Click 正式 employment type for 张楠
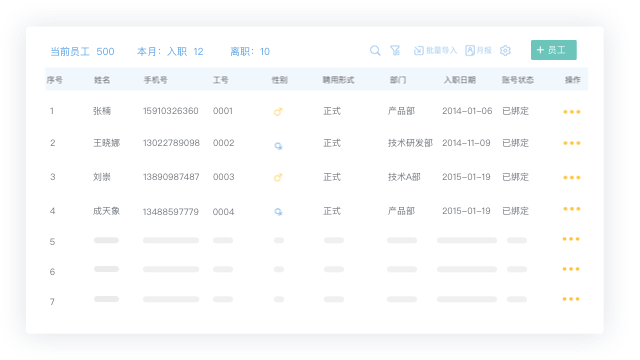Viewport: 640px width, 360px height. tap(332, 111)
